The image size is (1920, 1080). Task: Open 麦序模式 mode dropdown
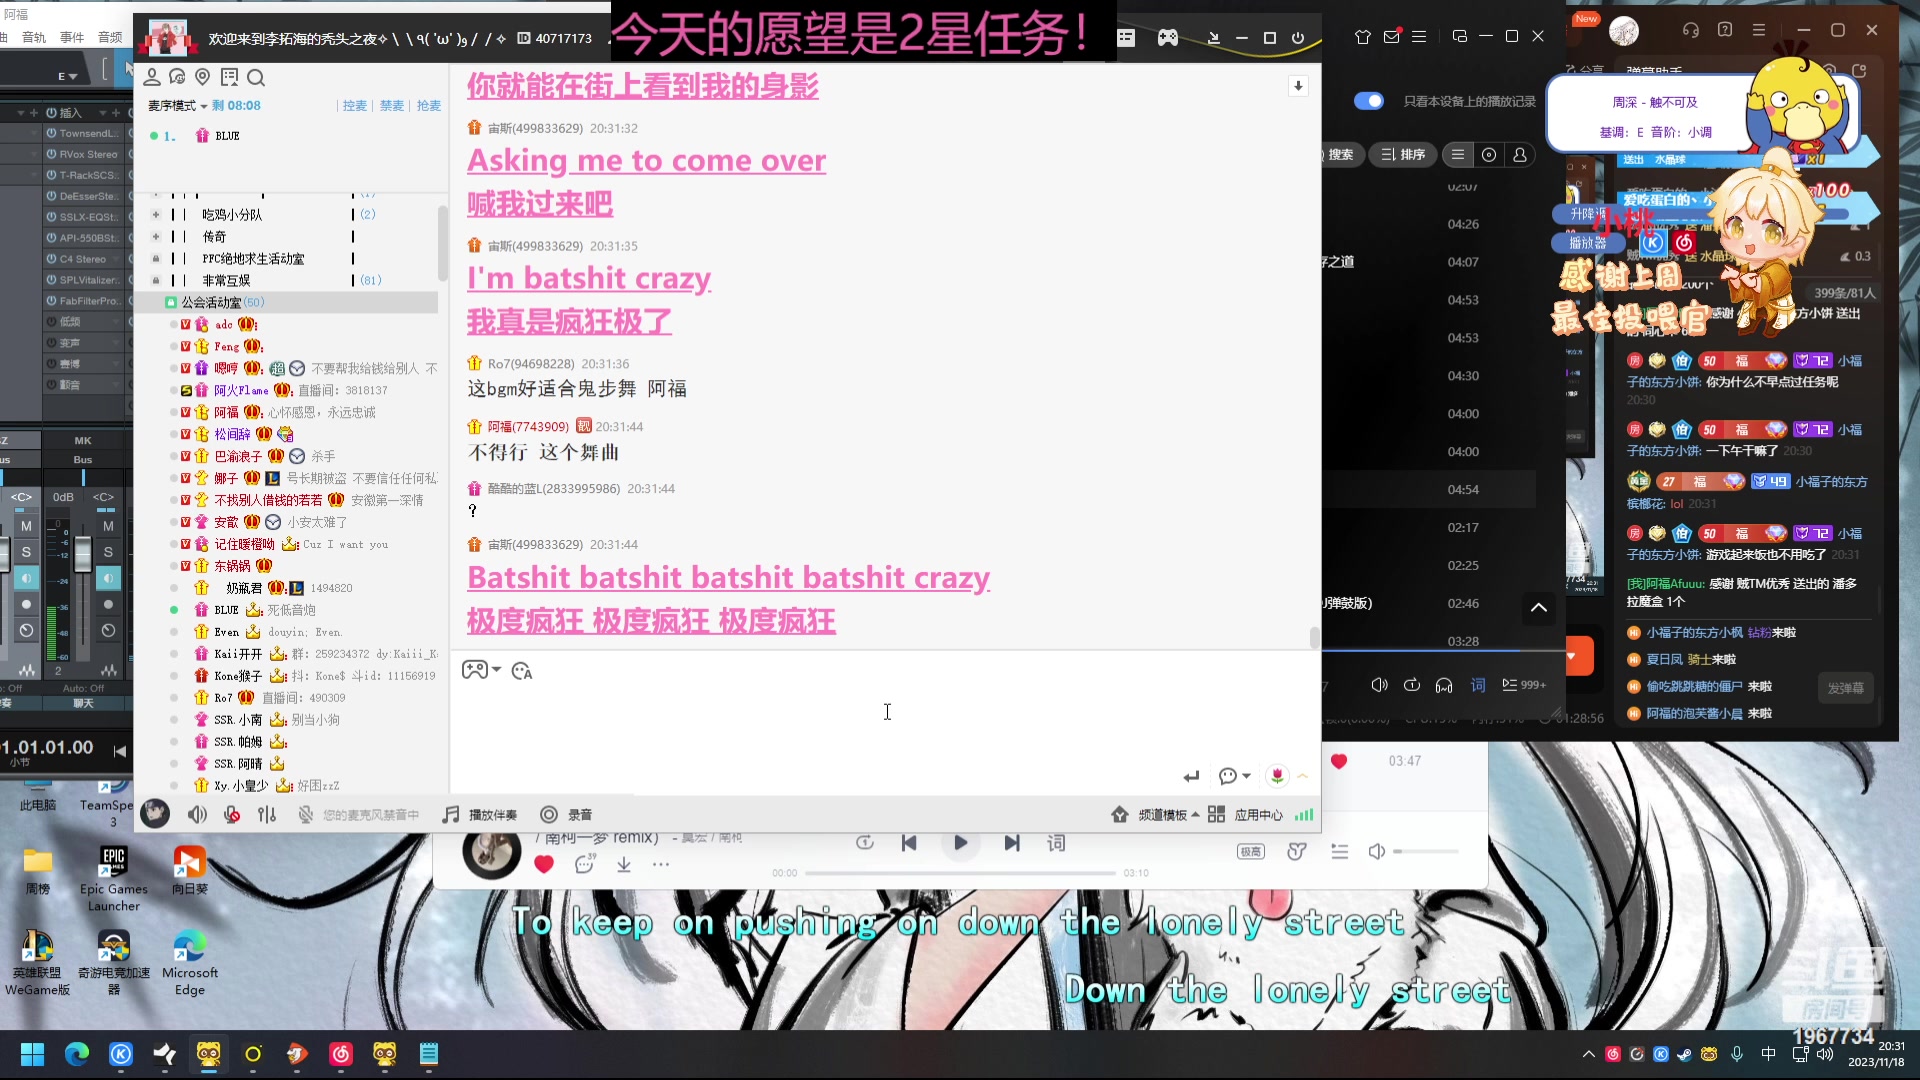click(x=177, y=106)
